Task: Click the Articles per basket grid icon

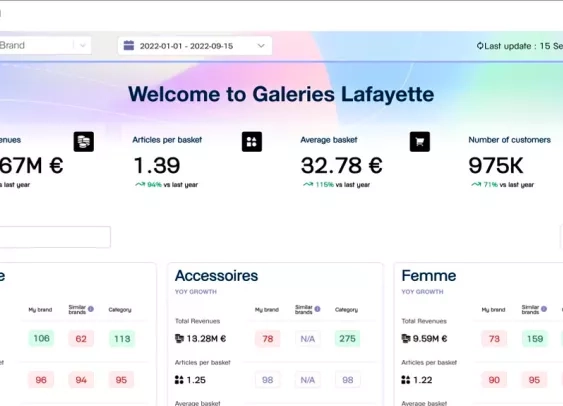Action: pos(252,142)
